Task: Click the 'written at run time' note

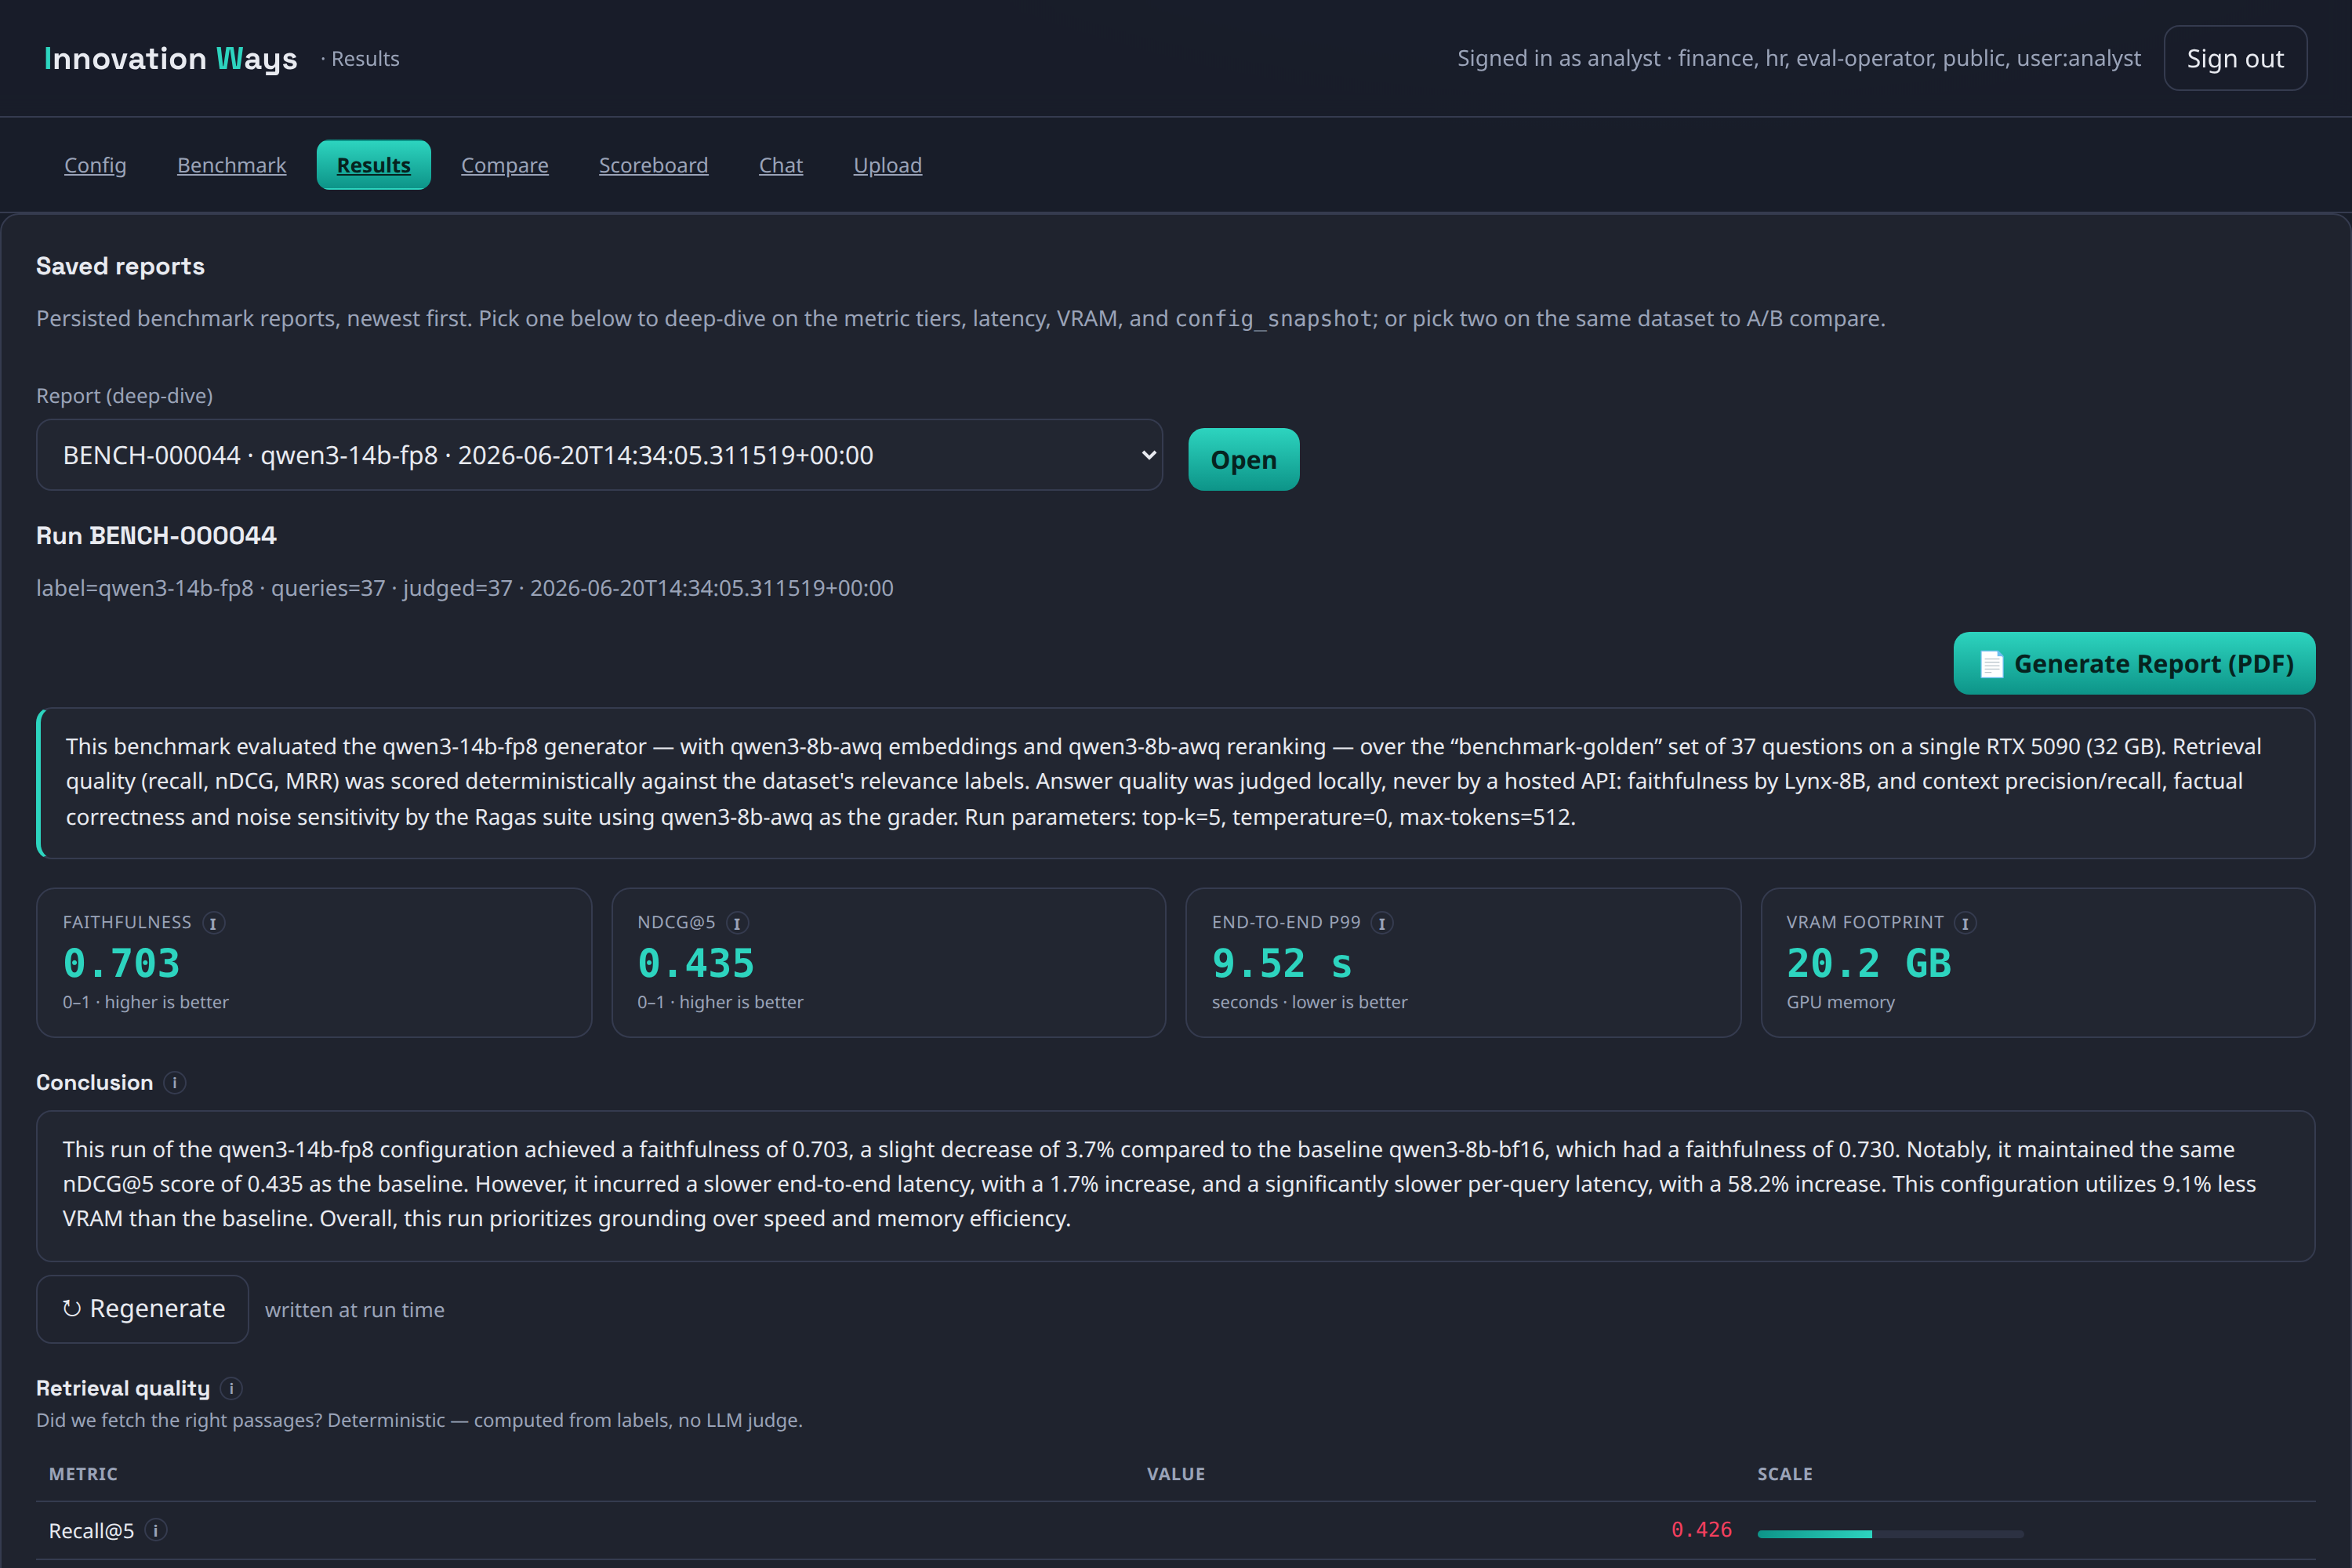Action: pos(355,1310)
